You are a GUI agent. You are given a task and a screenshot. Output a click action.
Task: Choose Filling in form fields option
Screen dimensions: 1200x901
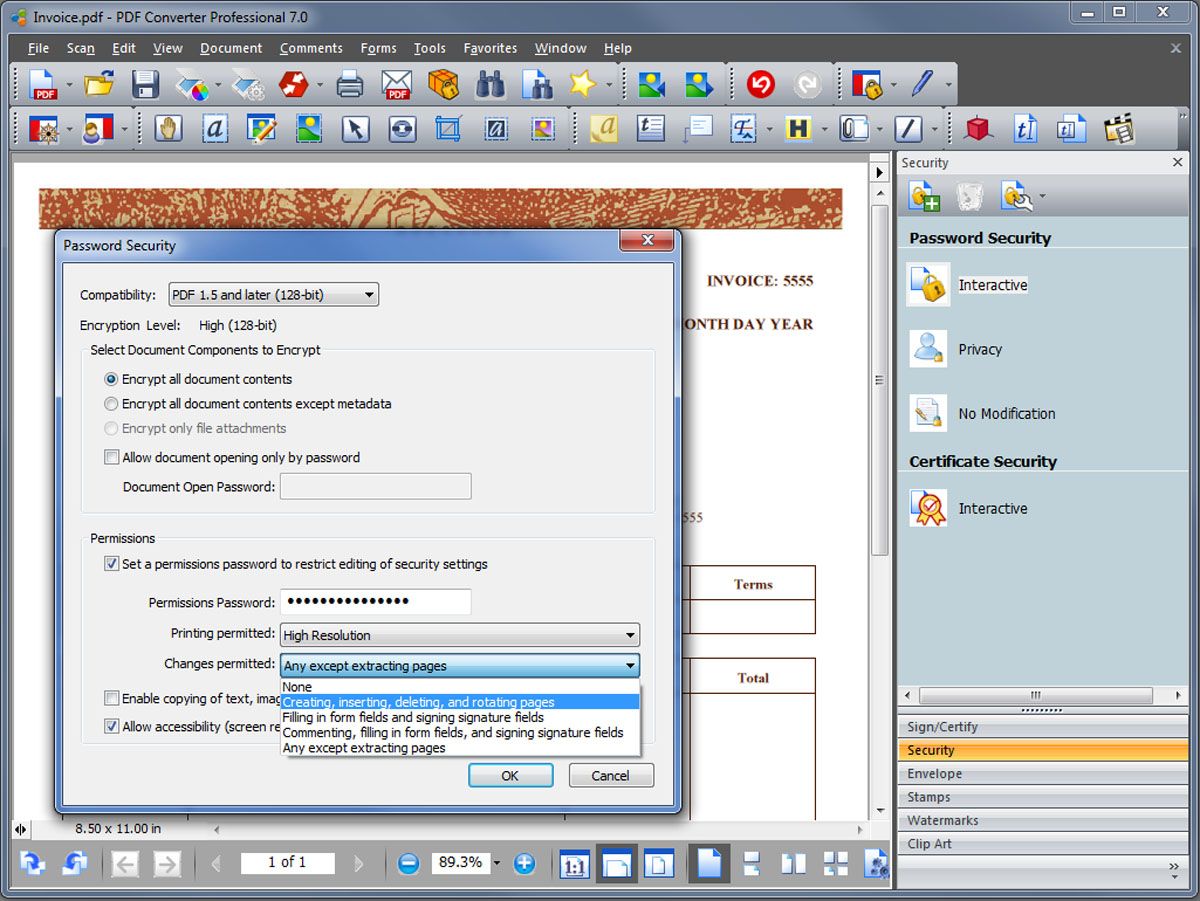[460, 717]
